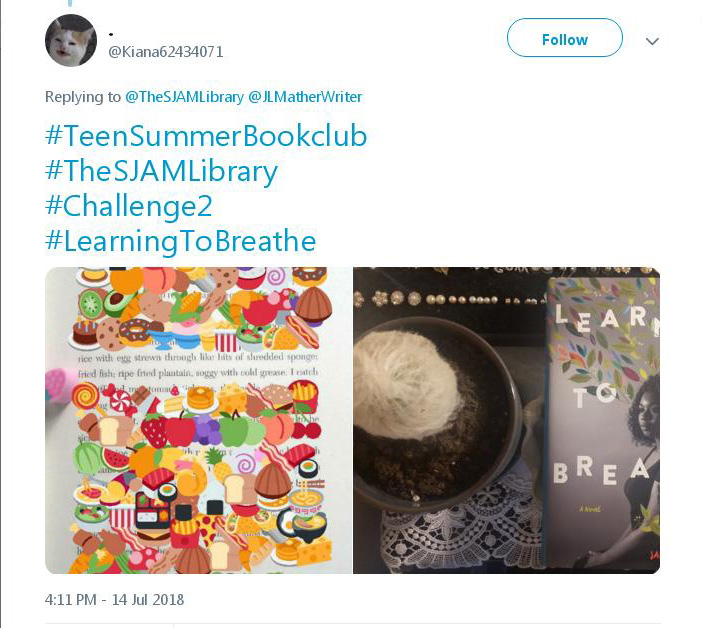This screenshot has height=628, width=702.
Task: Open the #LearningToBreathe hashtag
Action: (x=181, y=241)
